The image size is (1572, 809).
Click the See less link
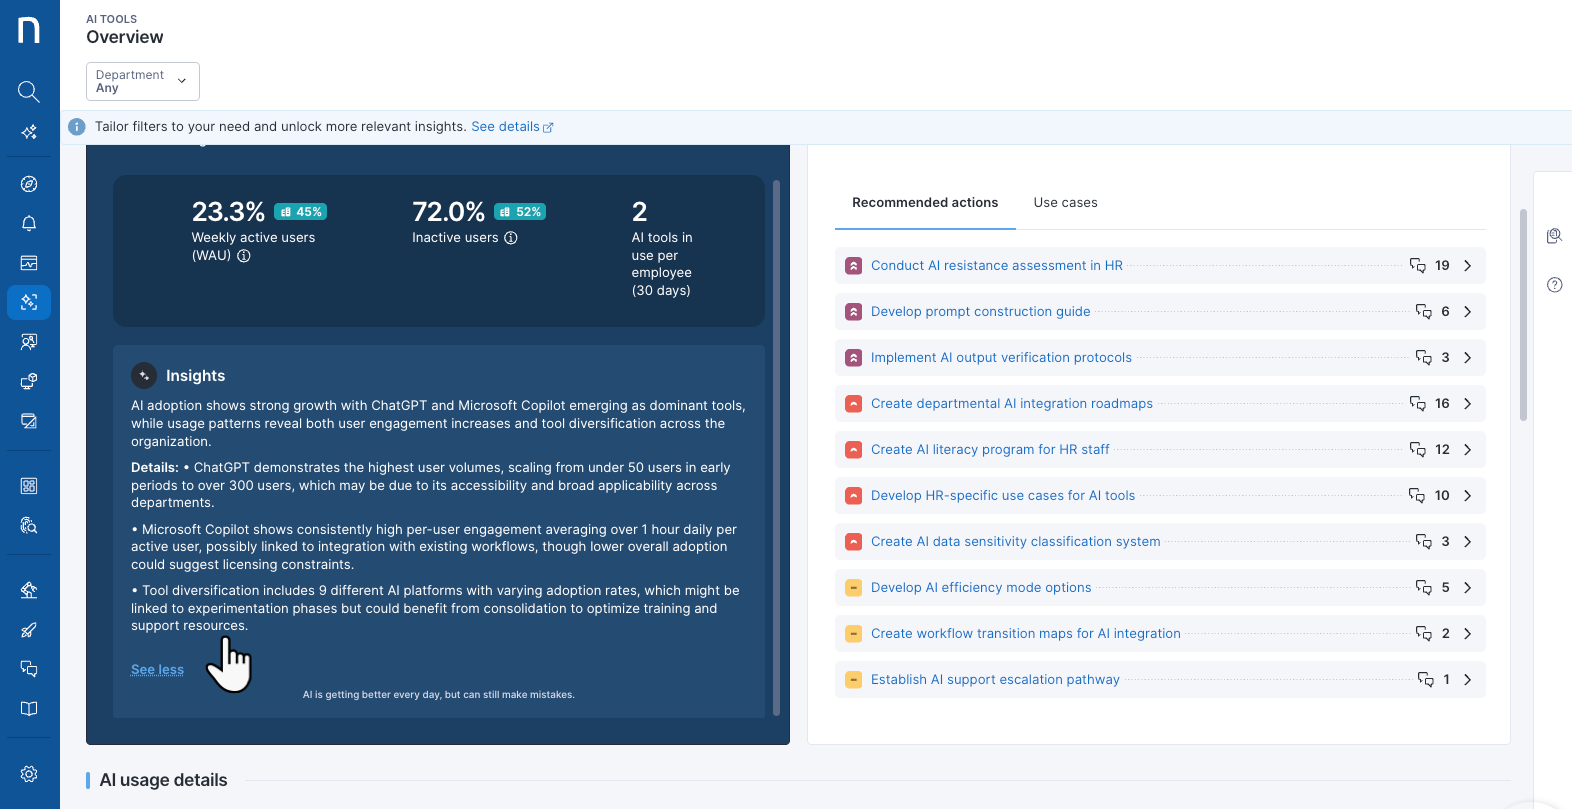(x=157, y=670)
